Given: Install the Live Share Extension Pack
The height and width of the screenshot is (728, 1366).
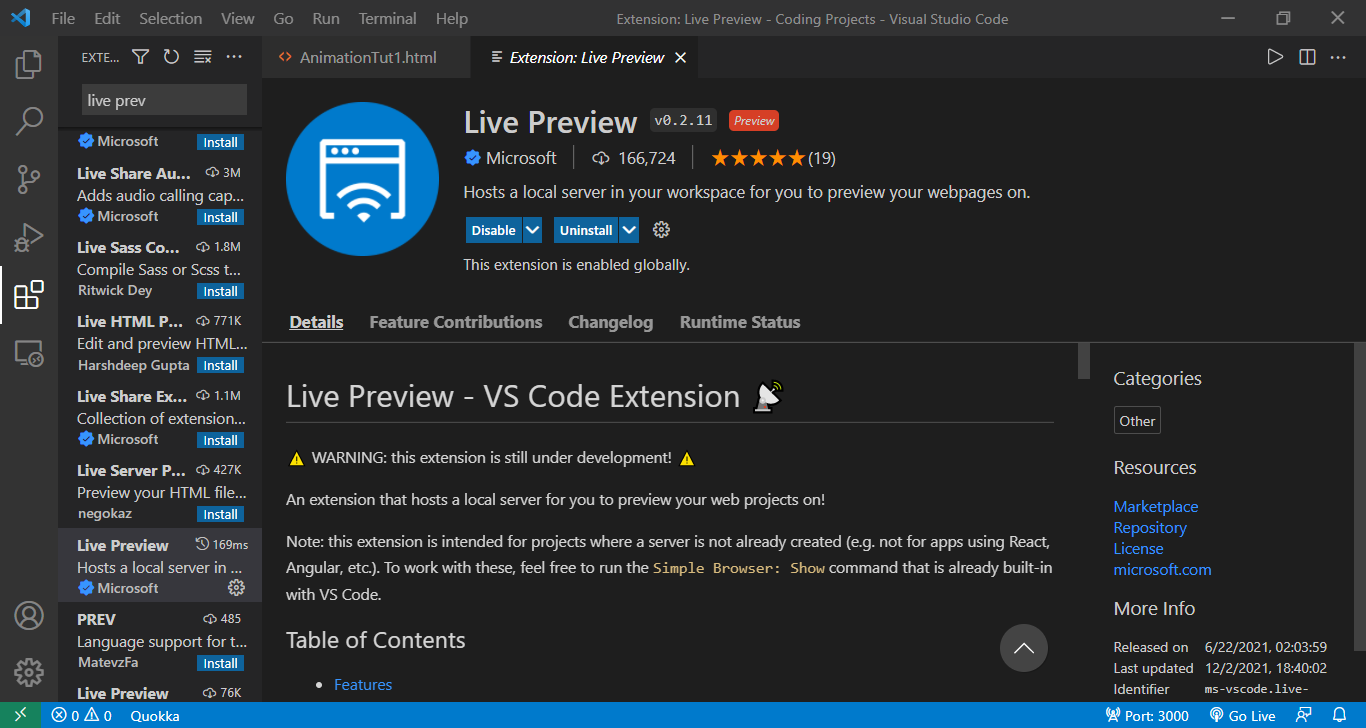Looking at the screenshot, I should pyautogui.click(x=220, y=440).
